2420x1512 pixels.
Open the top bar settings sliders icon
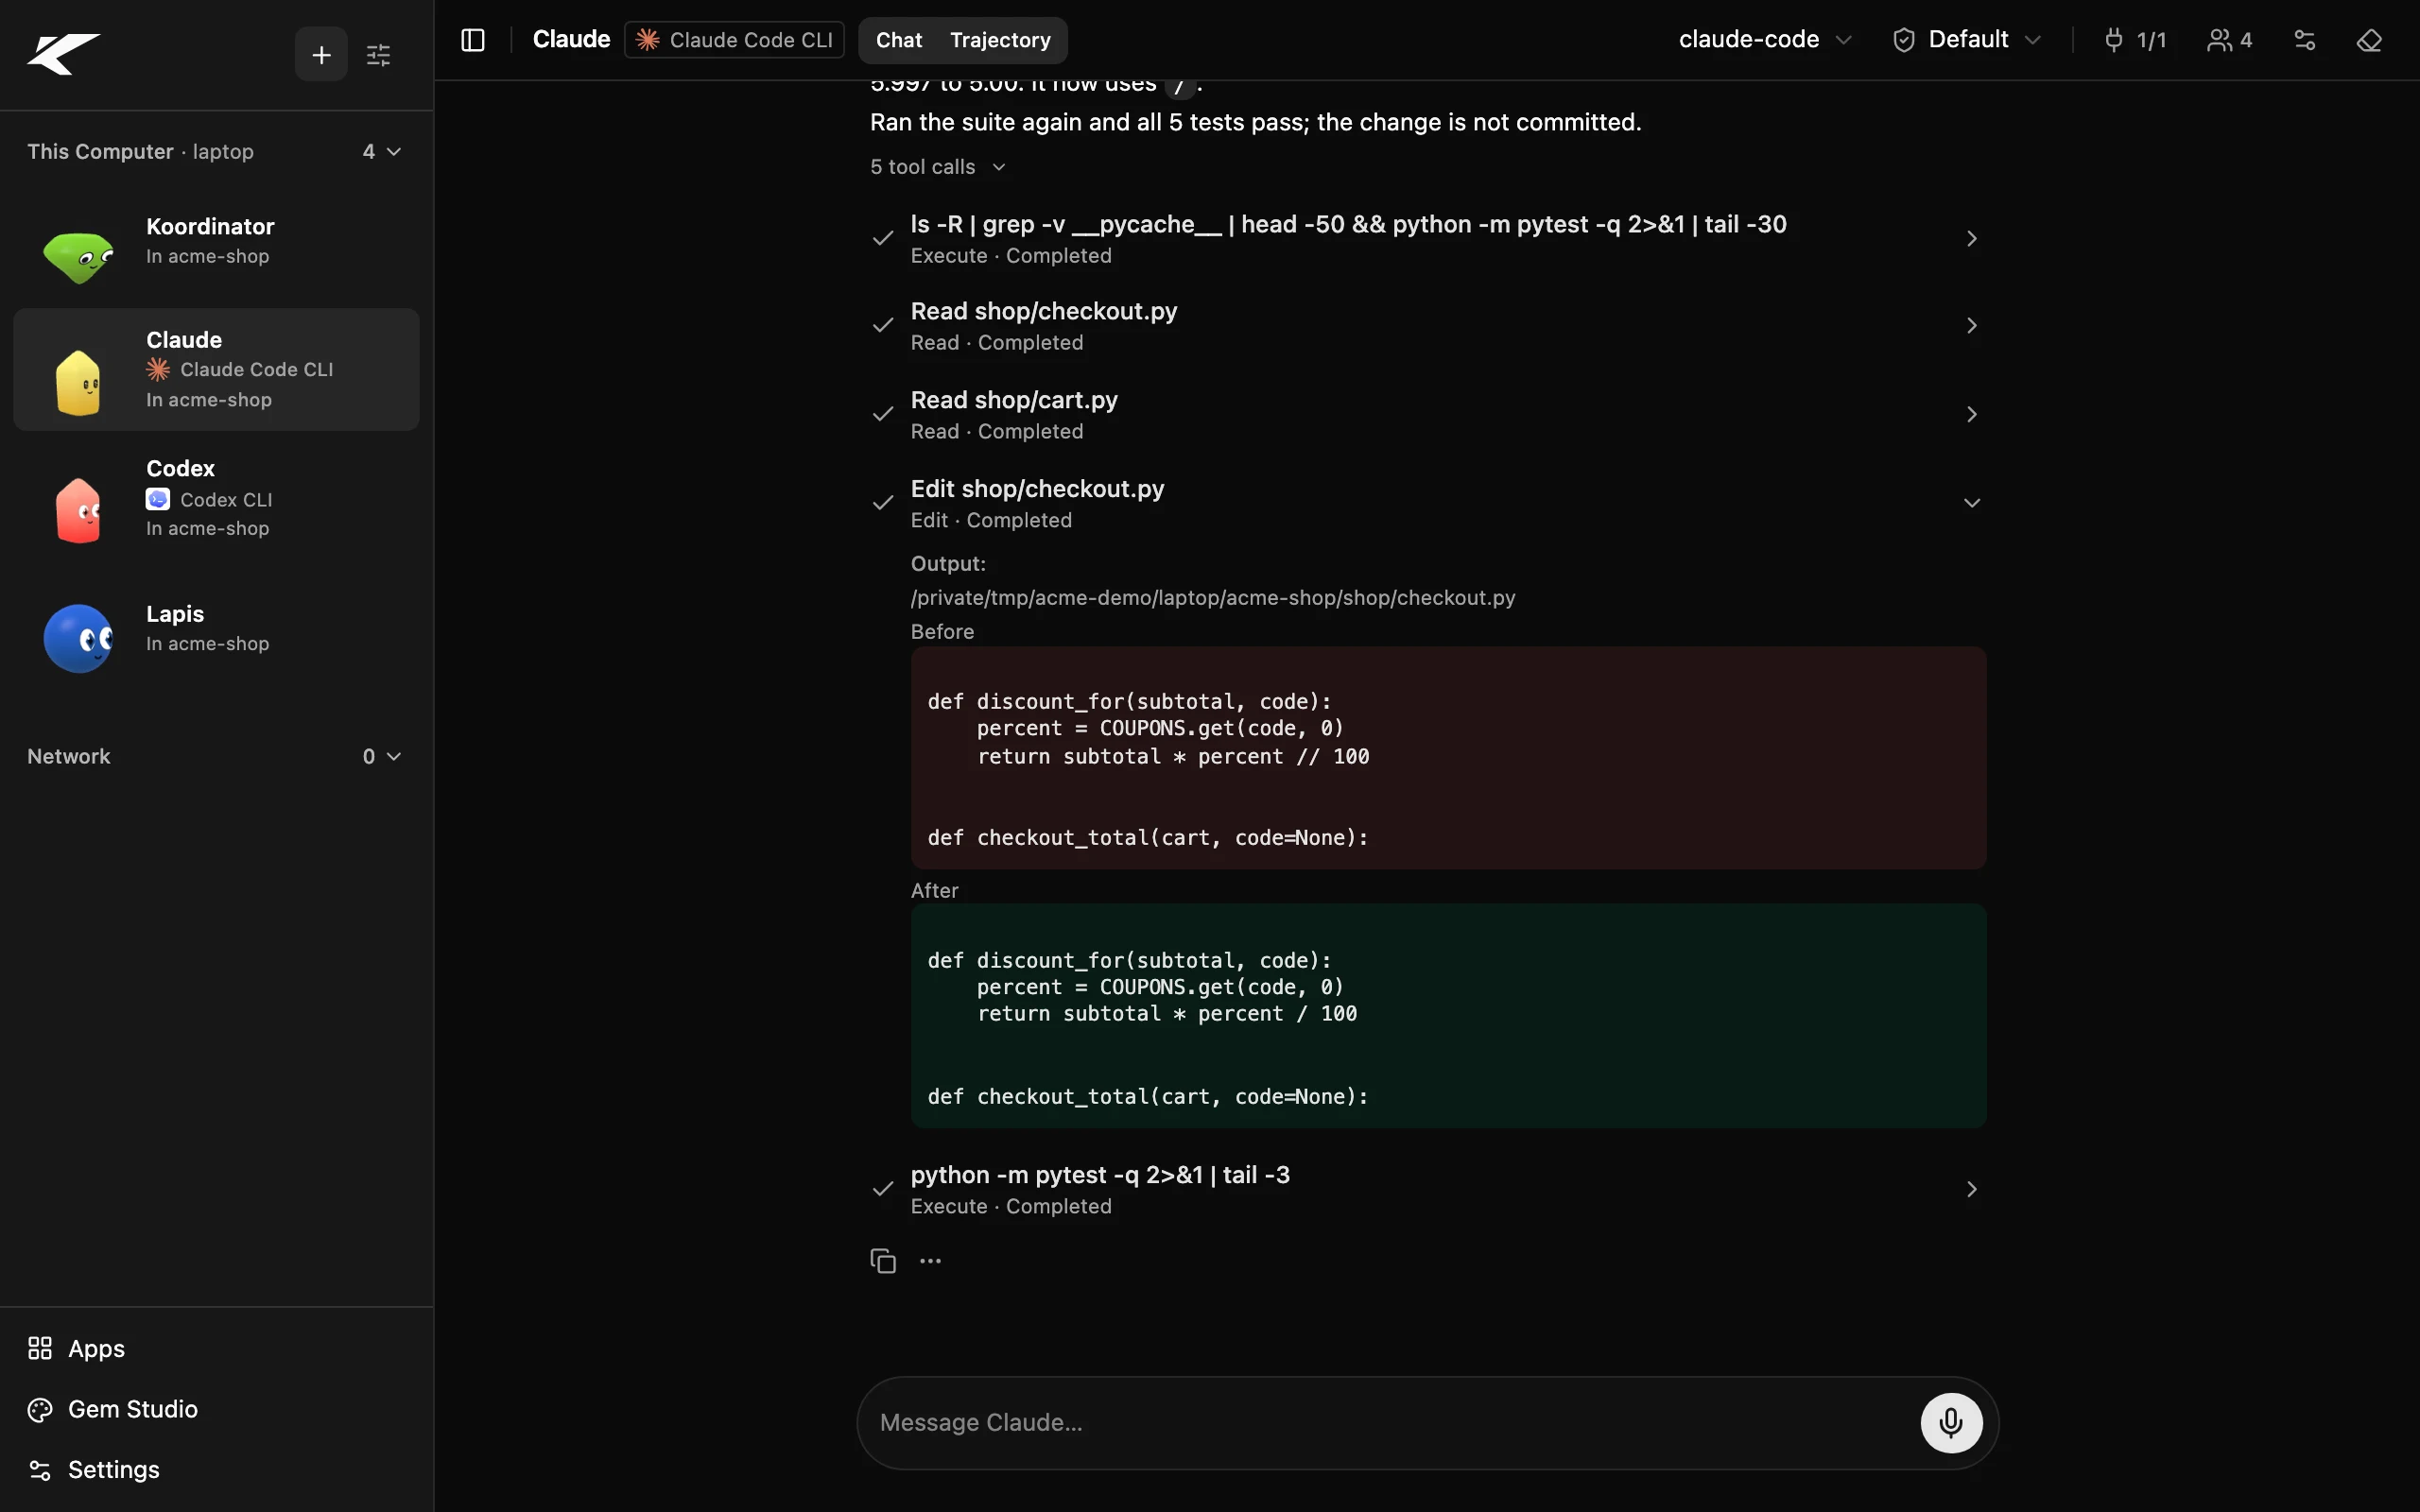coord(2304,40)
